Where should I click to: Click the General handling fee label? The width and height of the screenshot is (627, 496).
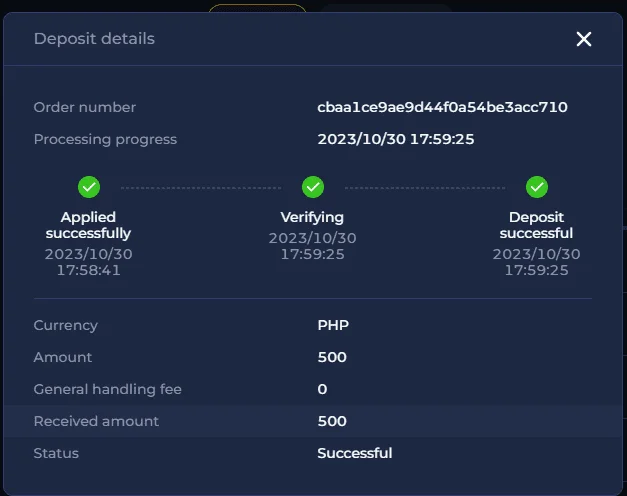tap(108, 390)
